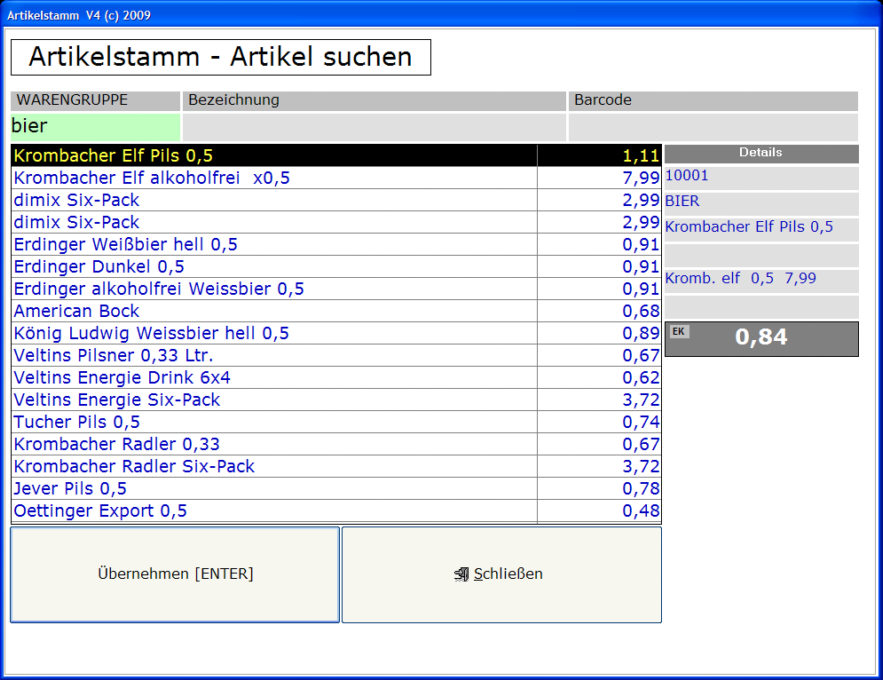Click 'Krombacher Elf Pils 0,5' in Details panel
This screenshot has height=680, width=883.
coord(761,229)
